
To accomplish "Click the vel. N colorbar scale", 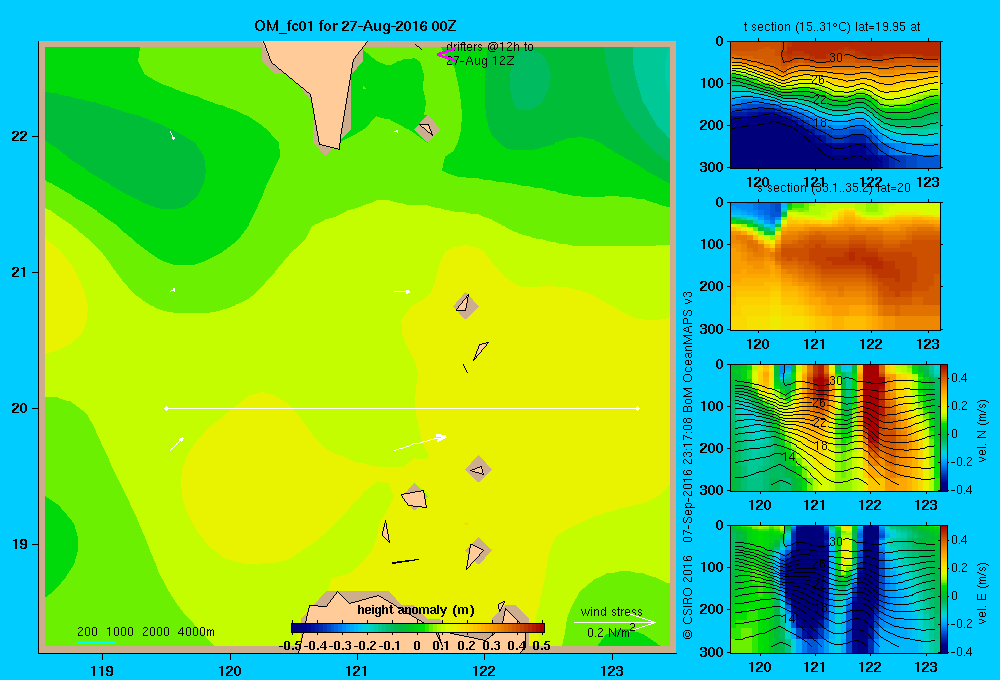I will click(x=944, y=427).
